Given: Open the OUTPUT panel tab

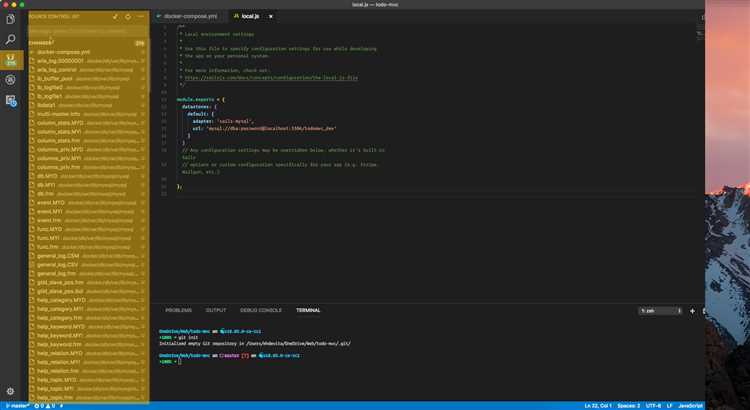Looking at the screenshot, I should click(x=216, y=310).
